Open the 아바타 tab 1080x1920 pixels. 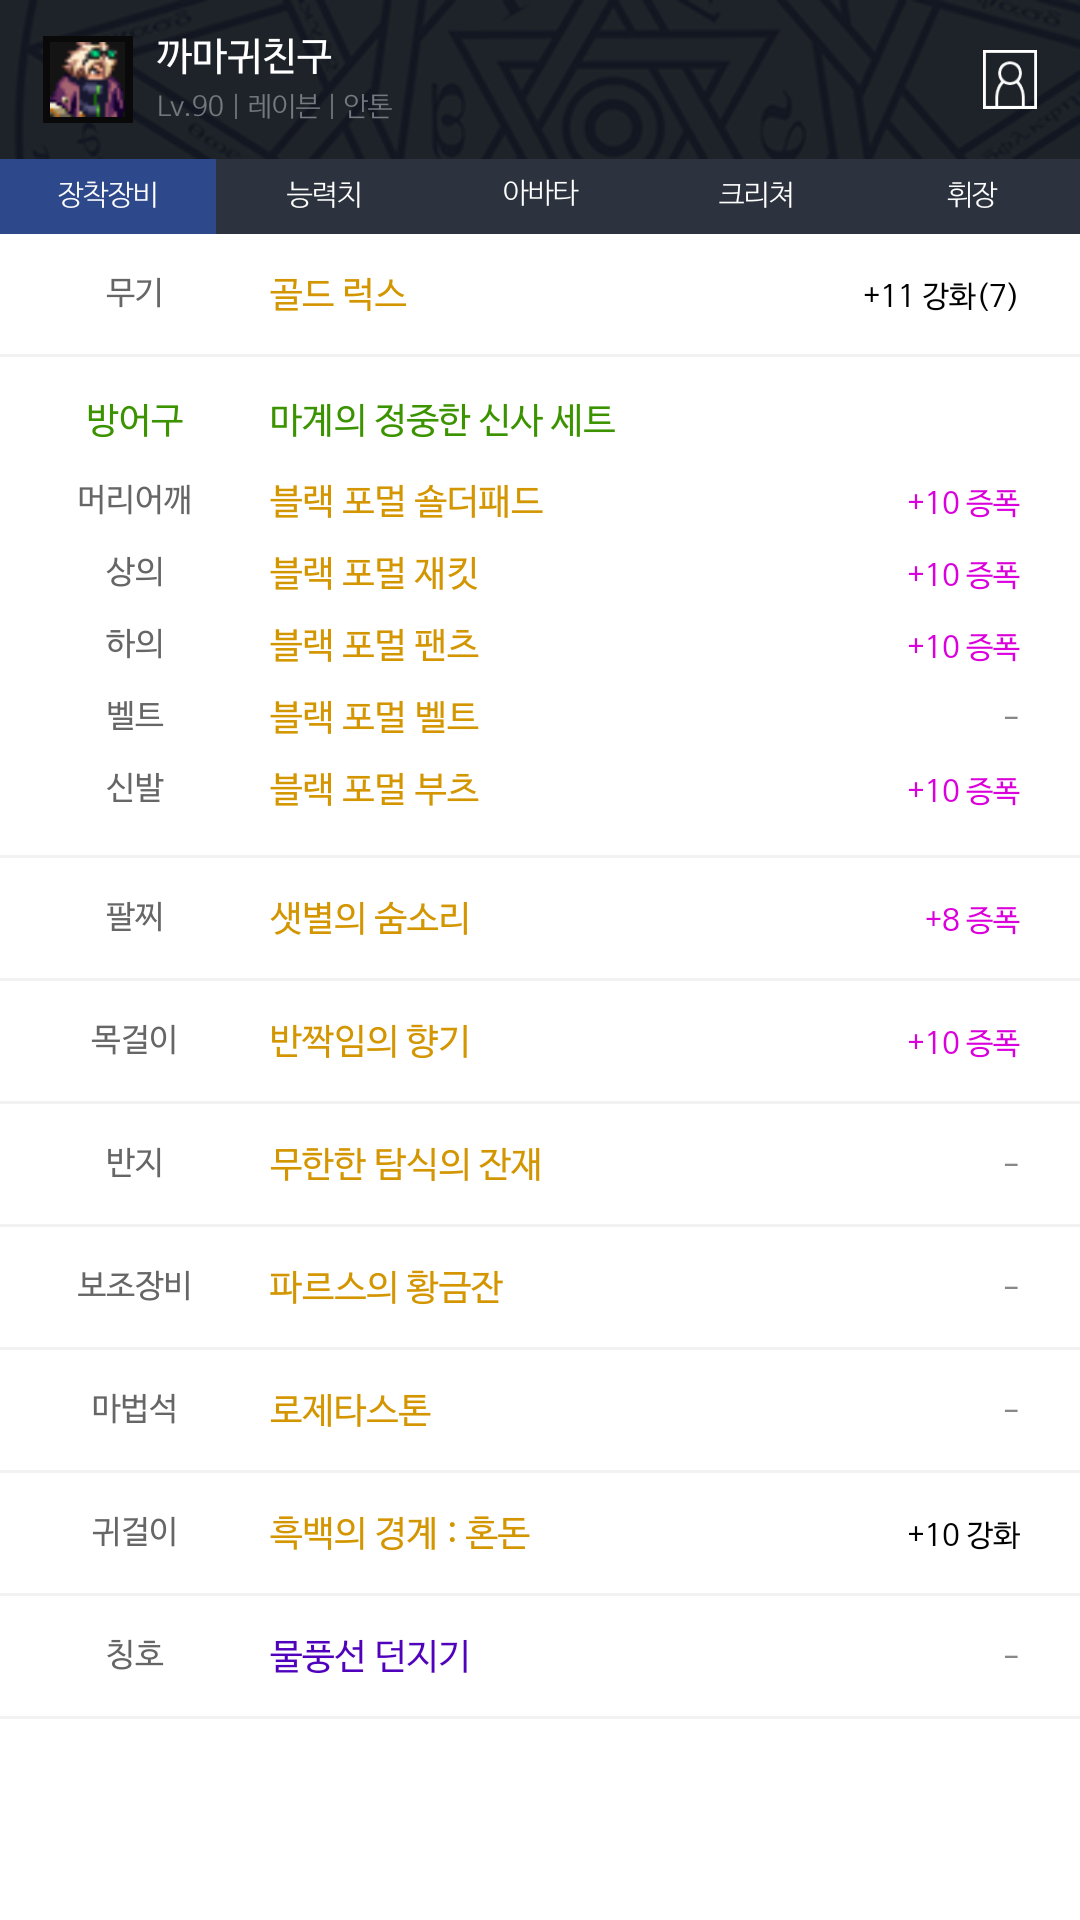coord(540,195)
